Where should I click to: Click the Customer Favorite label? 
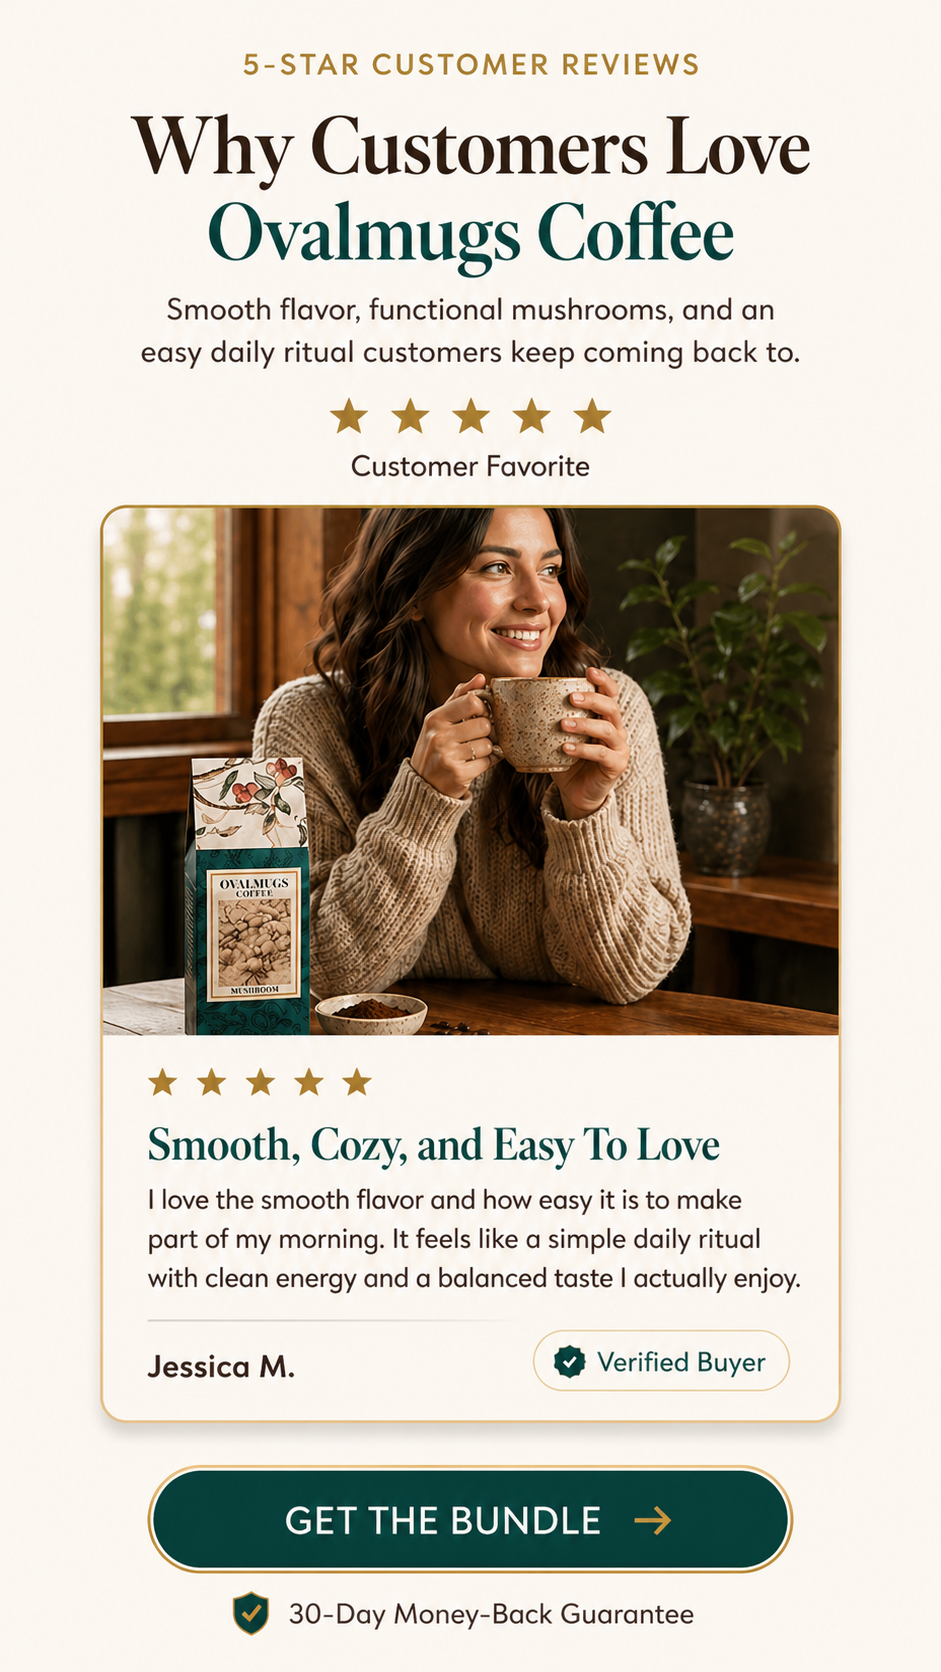click(470, 467)
